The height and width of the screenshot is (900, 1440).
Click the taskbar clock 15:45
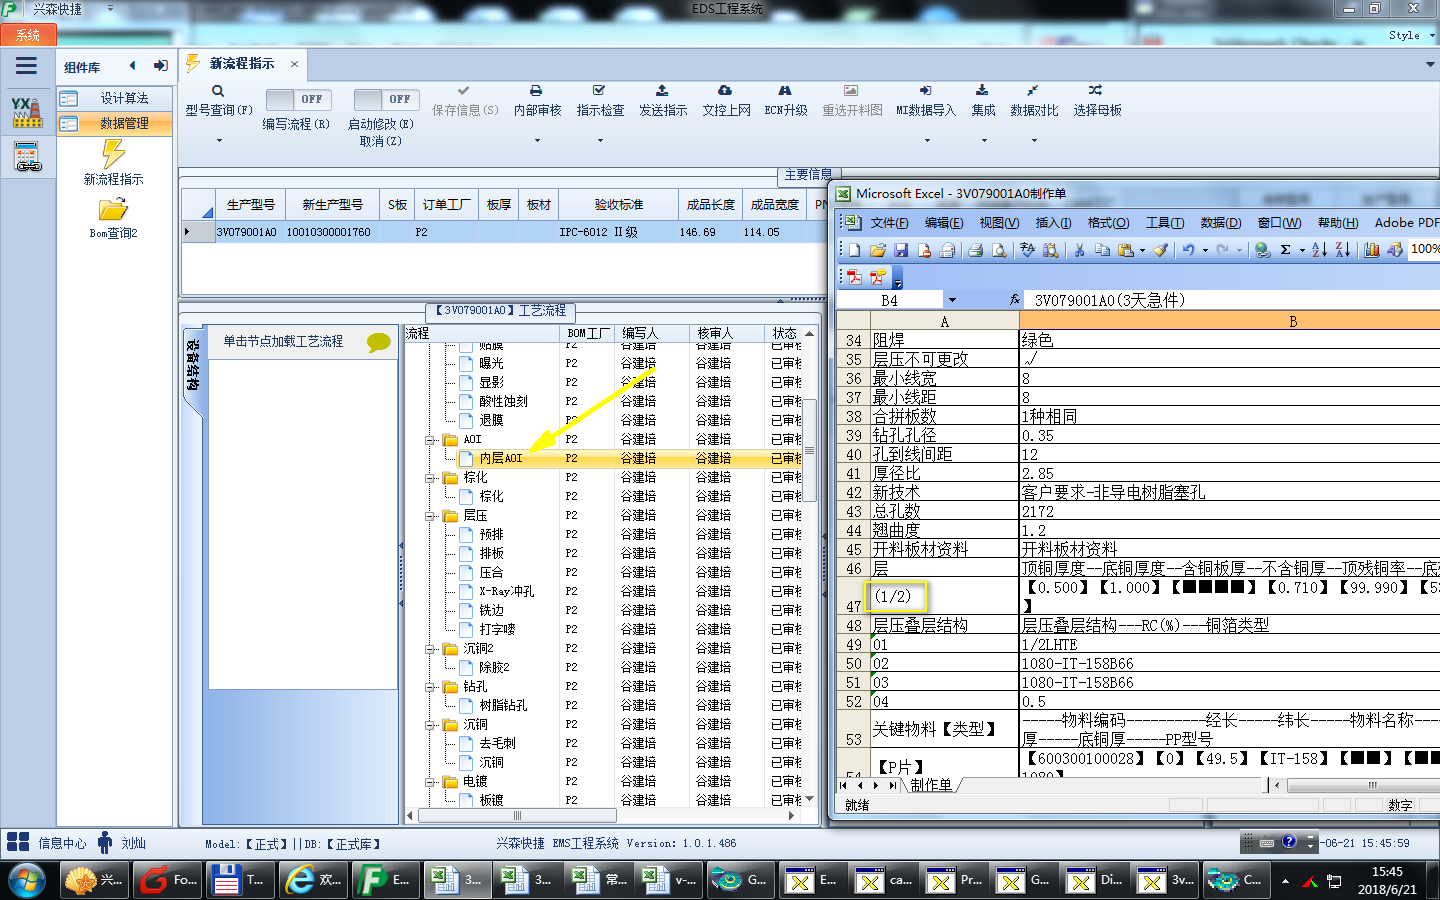click(1387, 872)
